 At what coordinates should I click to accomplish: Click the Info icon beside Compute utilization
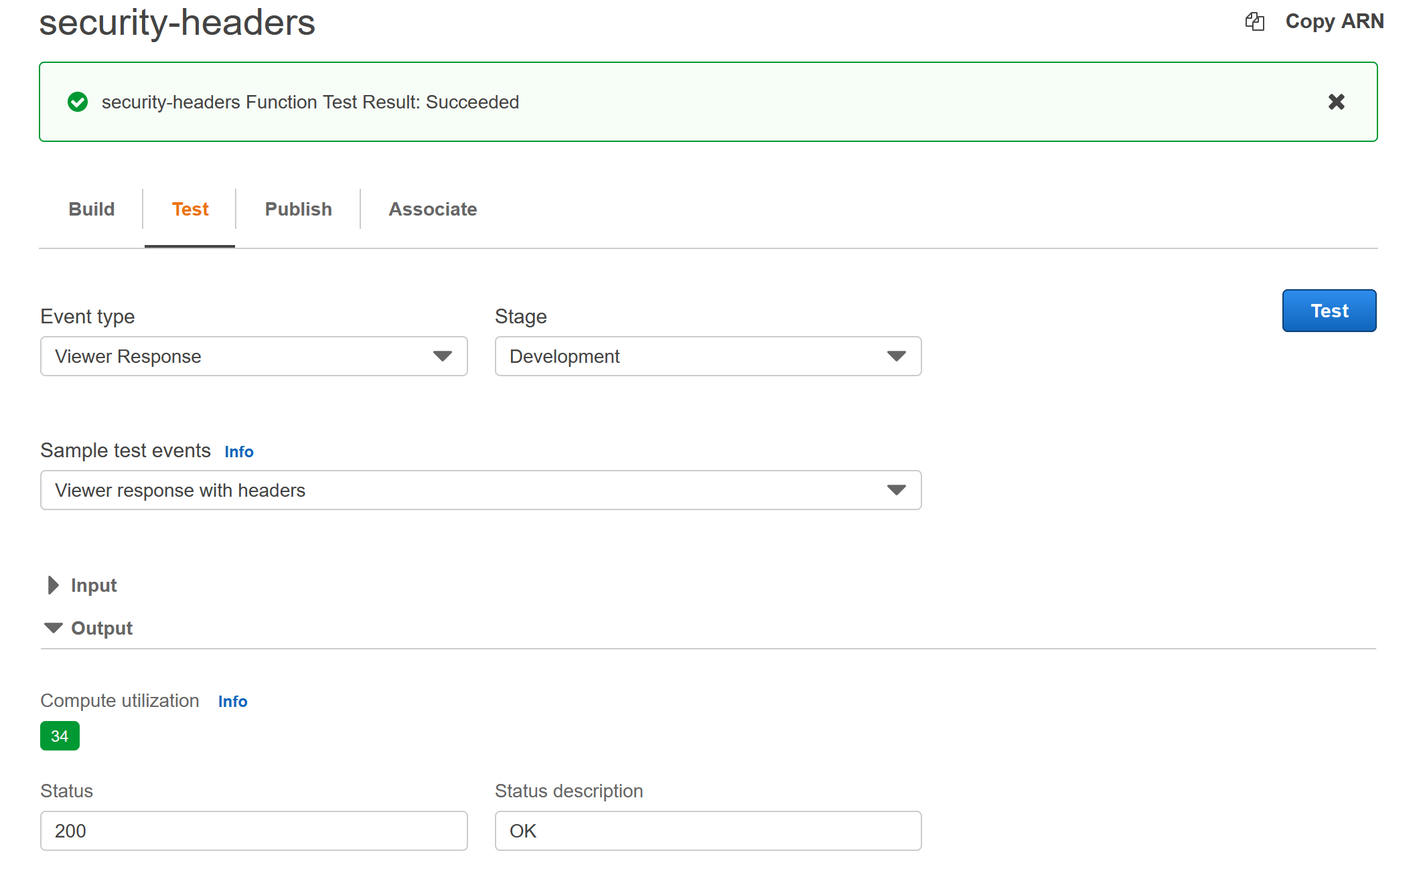tap(232, 701)
